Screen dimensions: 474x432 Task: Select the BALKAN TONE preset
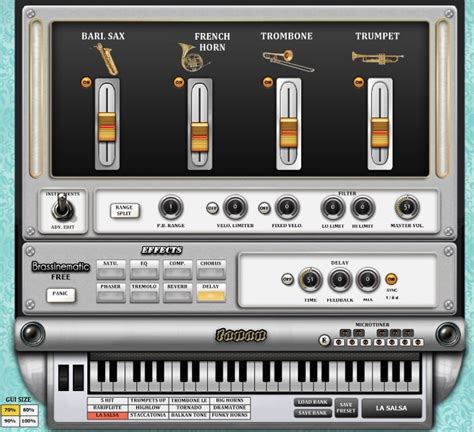(x=189, y=415)
